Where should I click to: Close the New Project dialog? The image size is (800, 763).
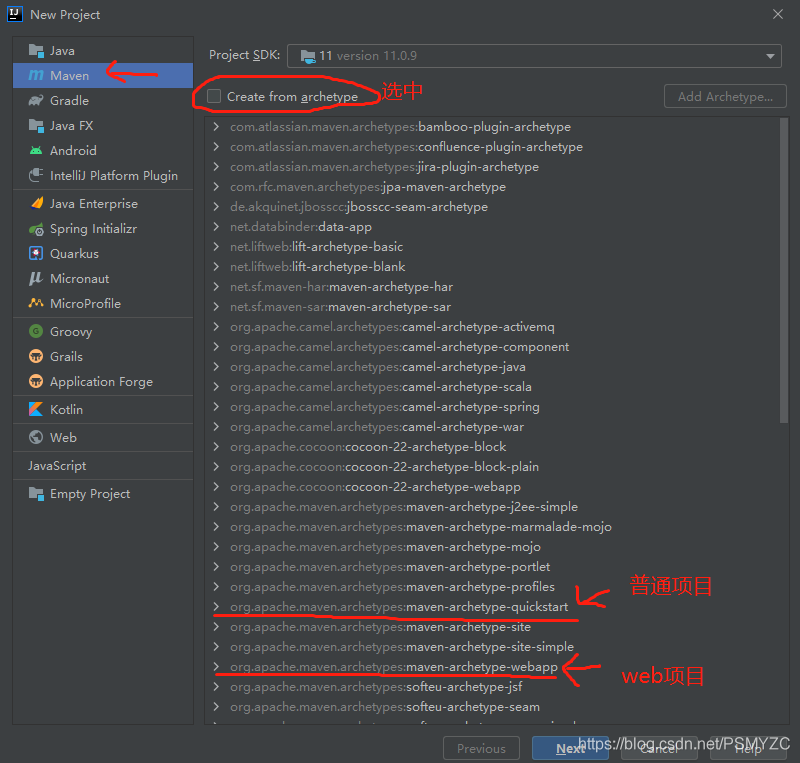778,14
